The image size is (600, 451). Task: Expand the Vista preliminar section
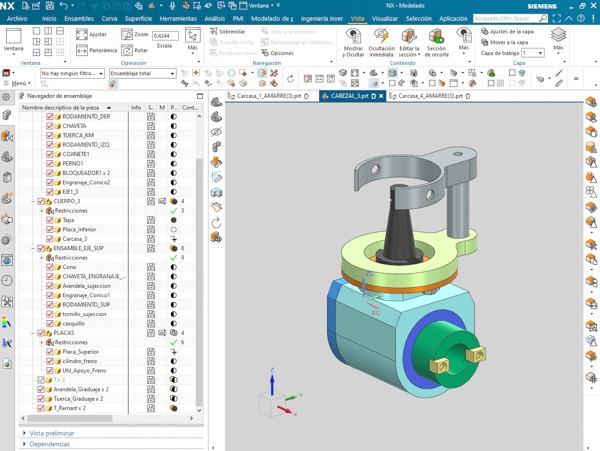(x=51, y=434)
